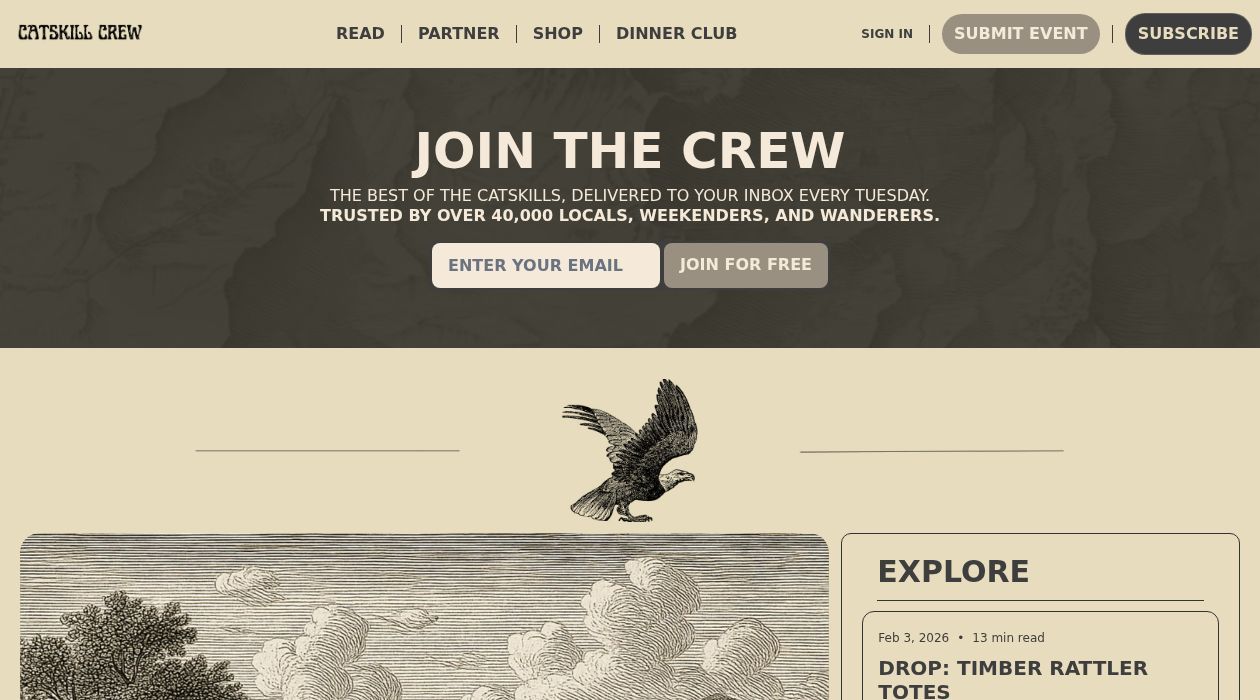This screenshot has height=700, width=1260.
Task: Focus the Enter Your Email field
Action: [x=546, y=265]
